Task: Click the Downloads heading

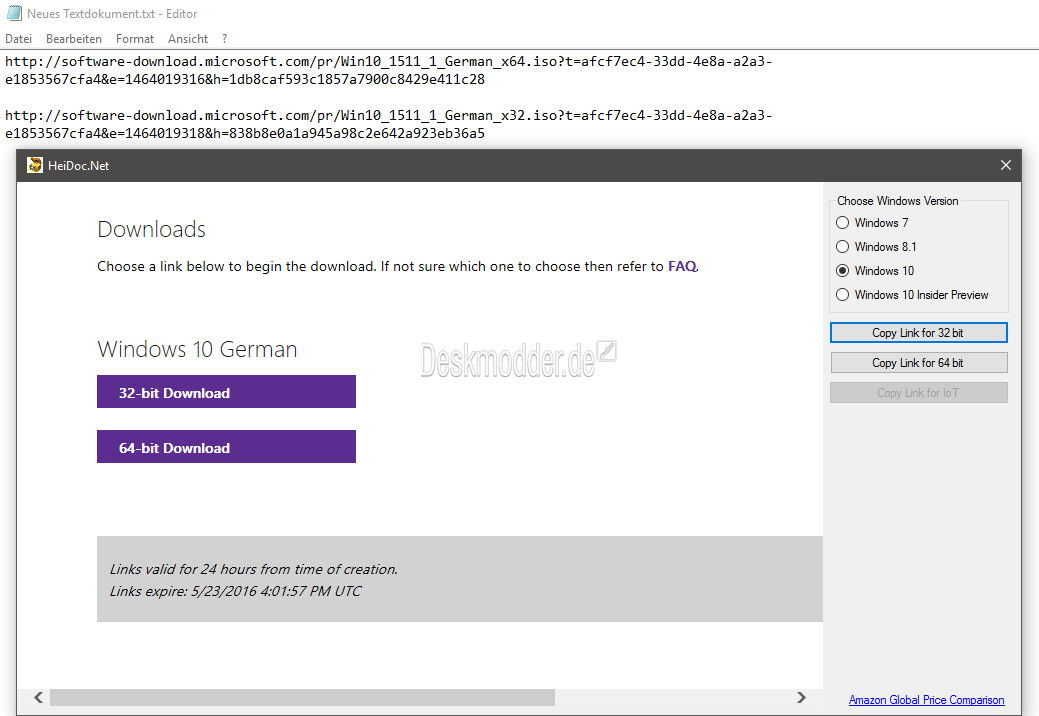Action: [x=152, y=229]
